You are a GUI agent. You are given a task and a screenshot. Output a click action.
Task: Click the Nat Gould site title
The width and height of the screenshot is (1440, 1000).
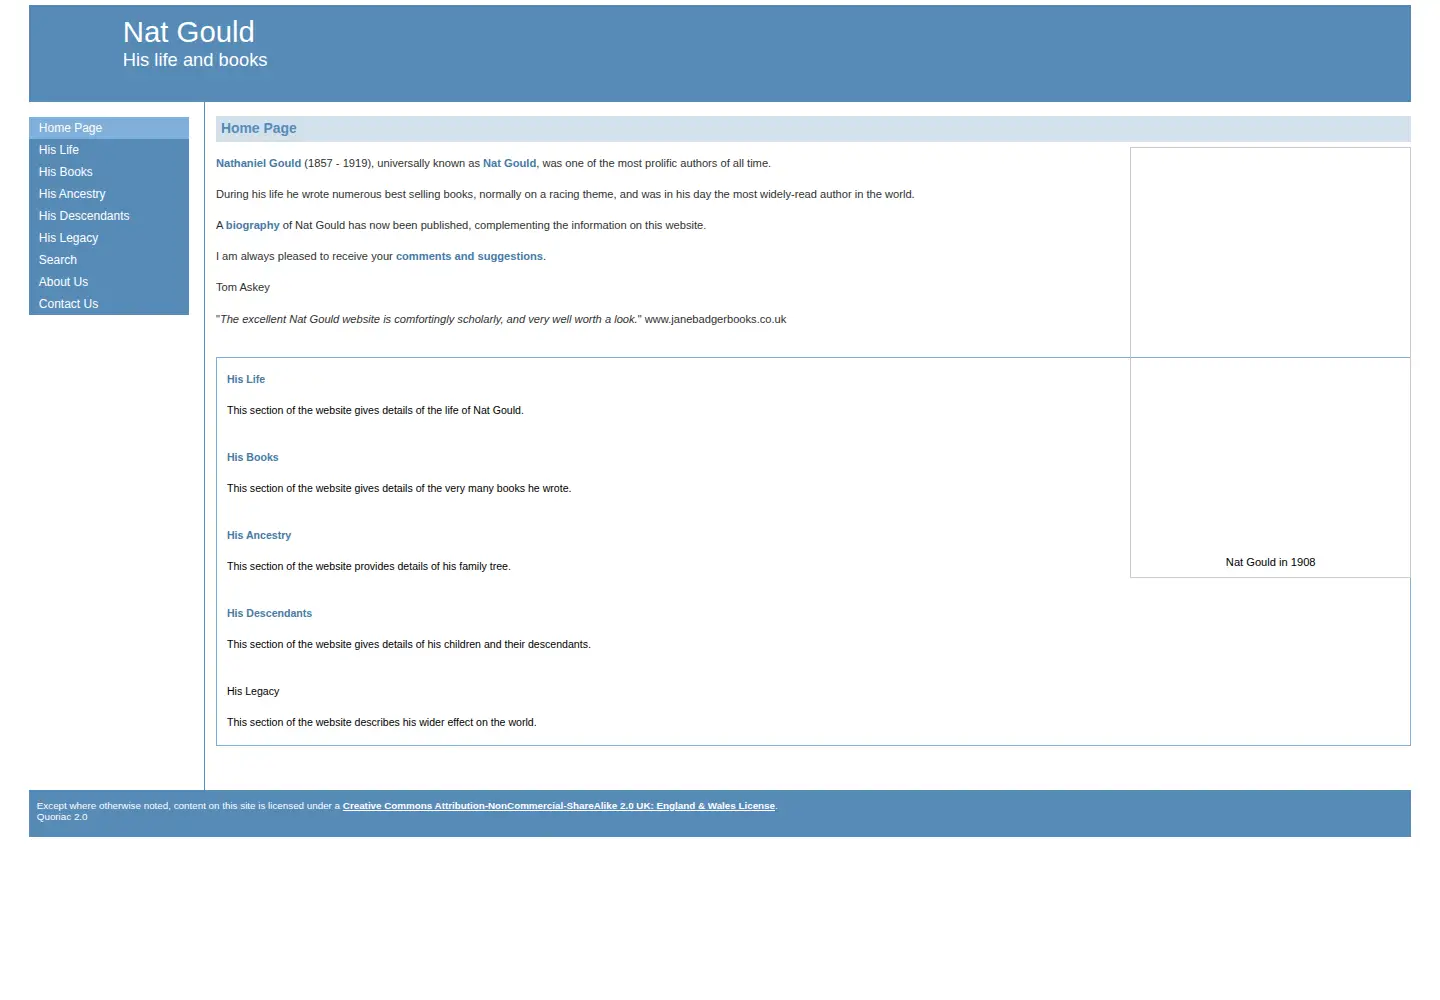(189, 32)
